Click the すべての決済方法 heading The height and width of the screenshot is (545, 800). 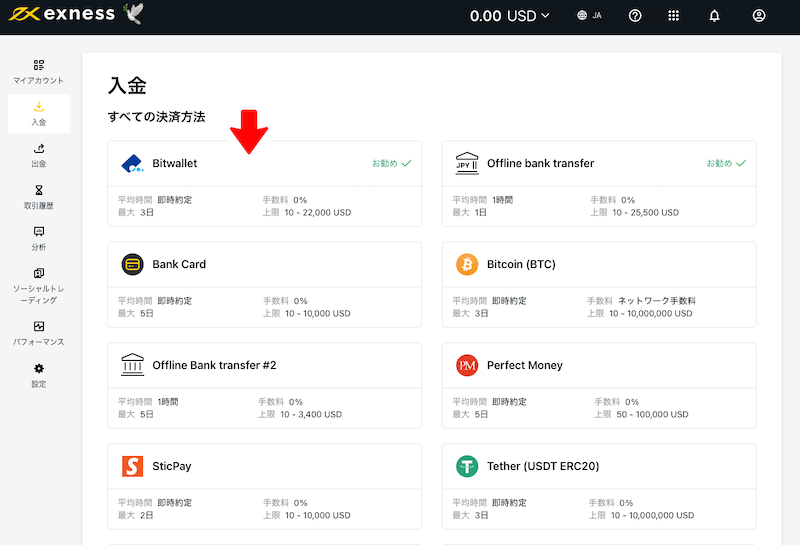coord(156,117)
